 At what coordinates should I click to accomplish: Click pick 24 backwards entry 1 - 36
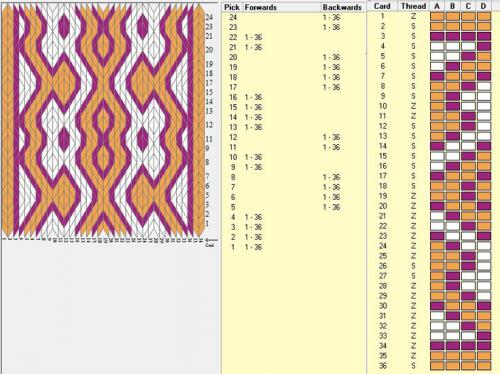331,17
